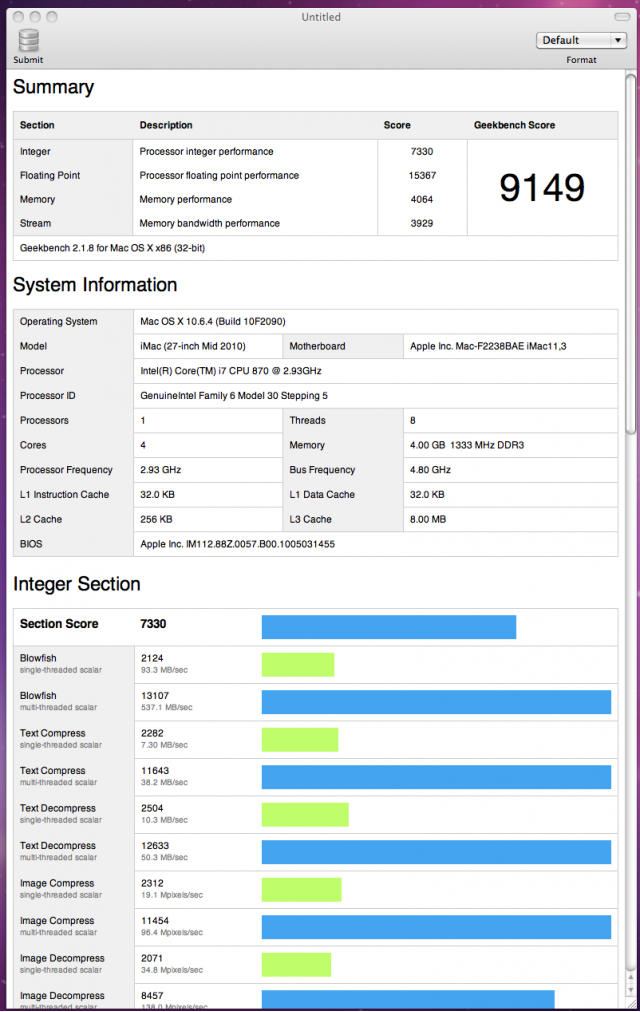Click the System Information heading
The width and height of the screenshot is (640, 1012).
95,285
